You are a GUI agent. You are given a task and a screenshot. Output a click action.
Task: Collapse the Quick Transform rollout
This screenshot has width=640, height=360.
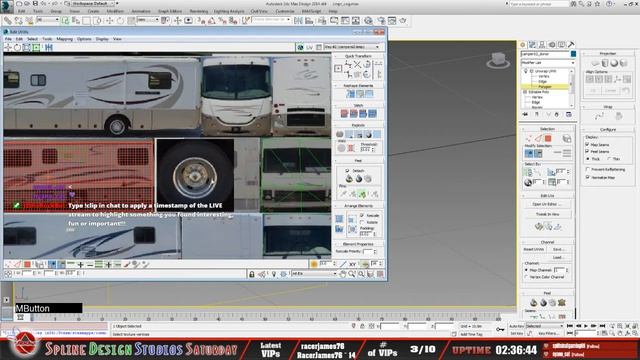pyautogui.click(x=358, y=56)
